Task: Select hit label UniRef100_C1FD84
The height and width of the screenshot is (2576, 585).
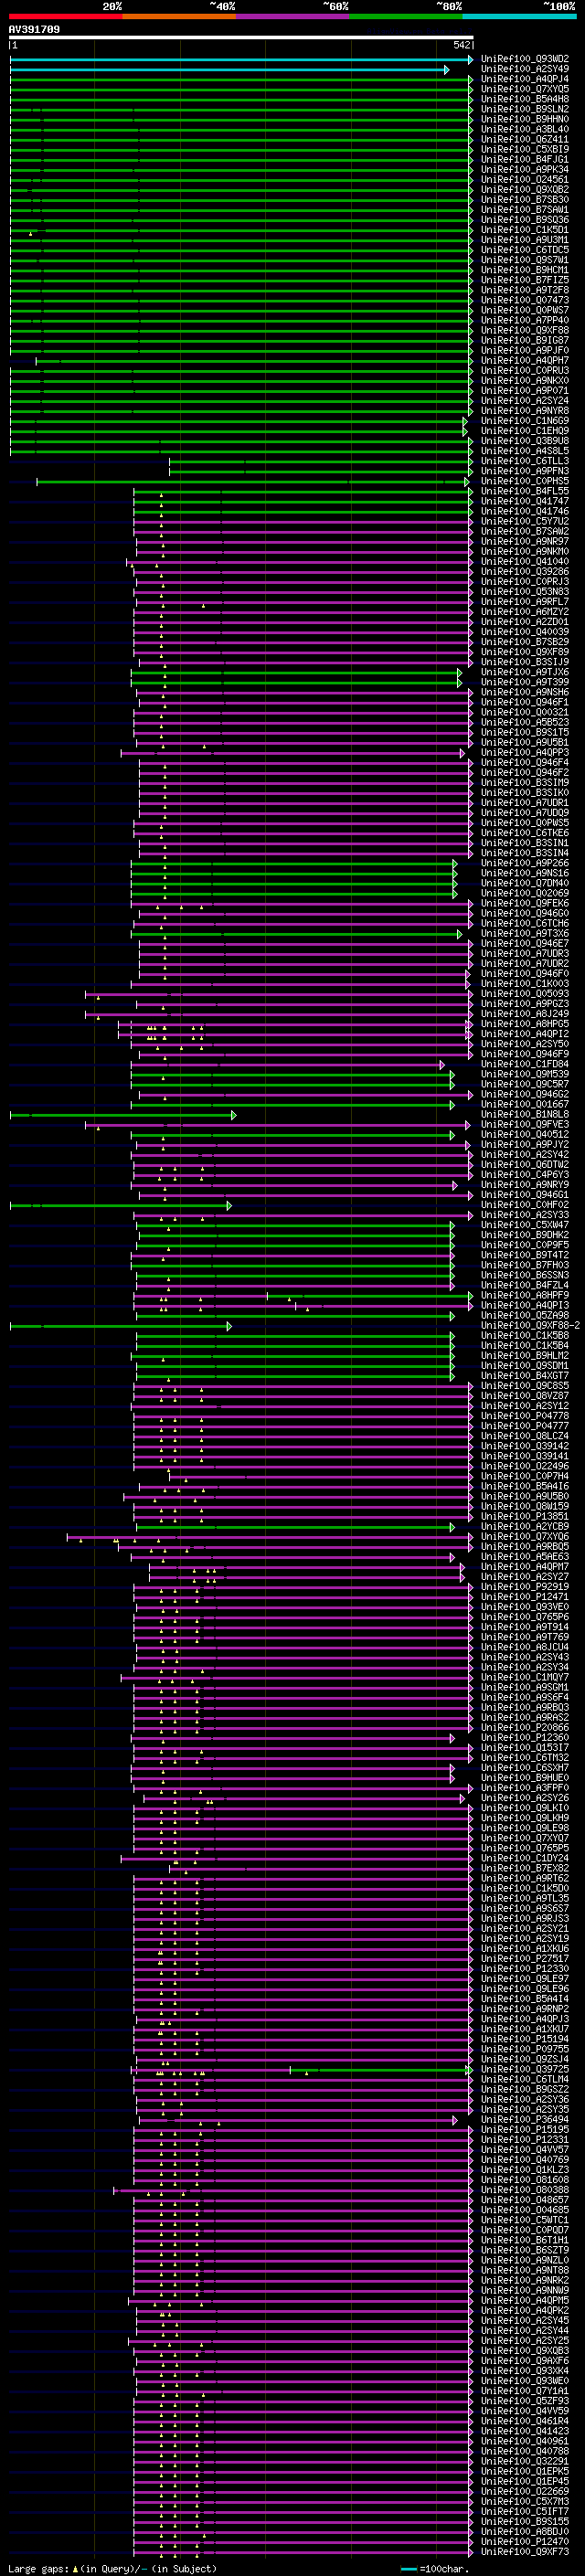Action: coord(525,1065)
